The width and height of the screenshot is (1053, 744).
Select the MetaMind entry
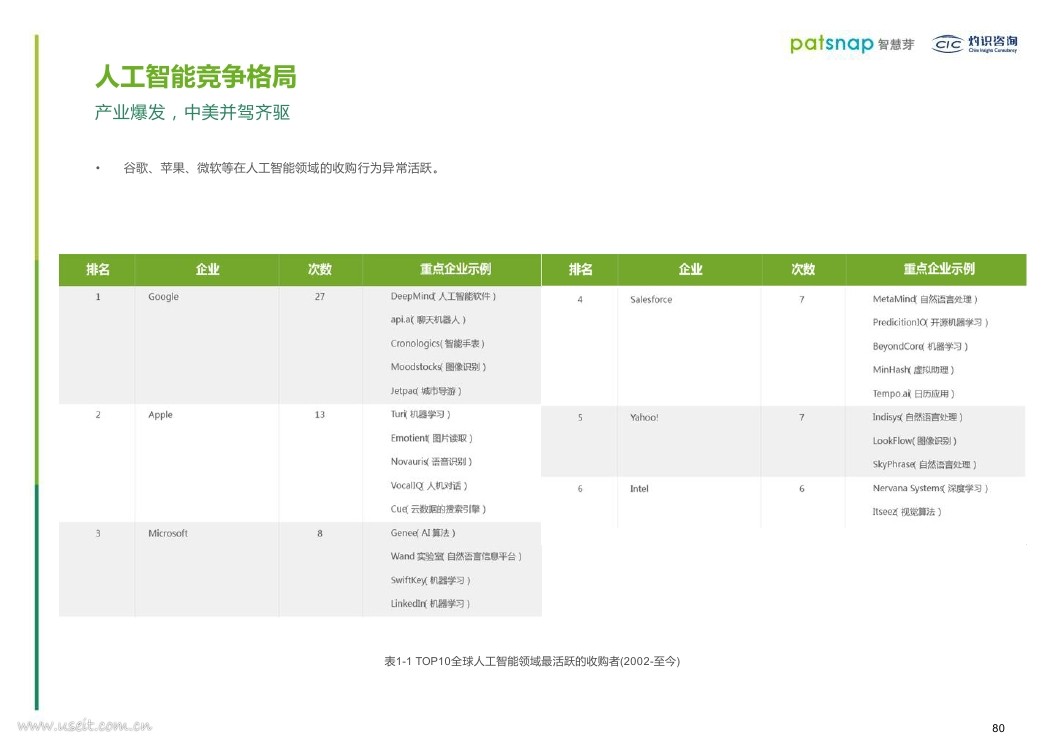tap(925, 299)
